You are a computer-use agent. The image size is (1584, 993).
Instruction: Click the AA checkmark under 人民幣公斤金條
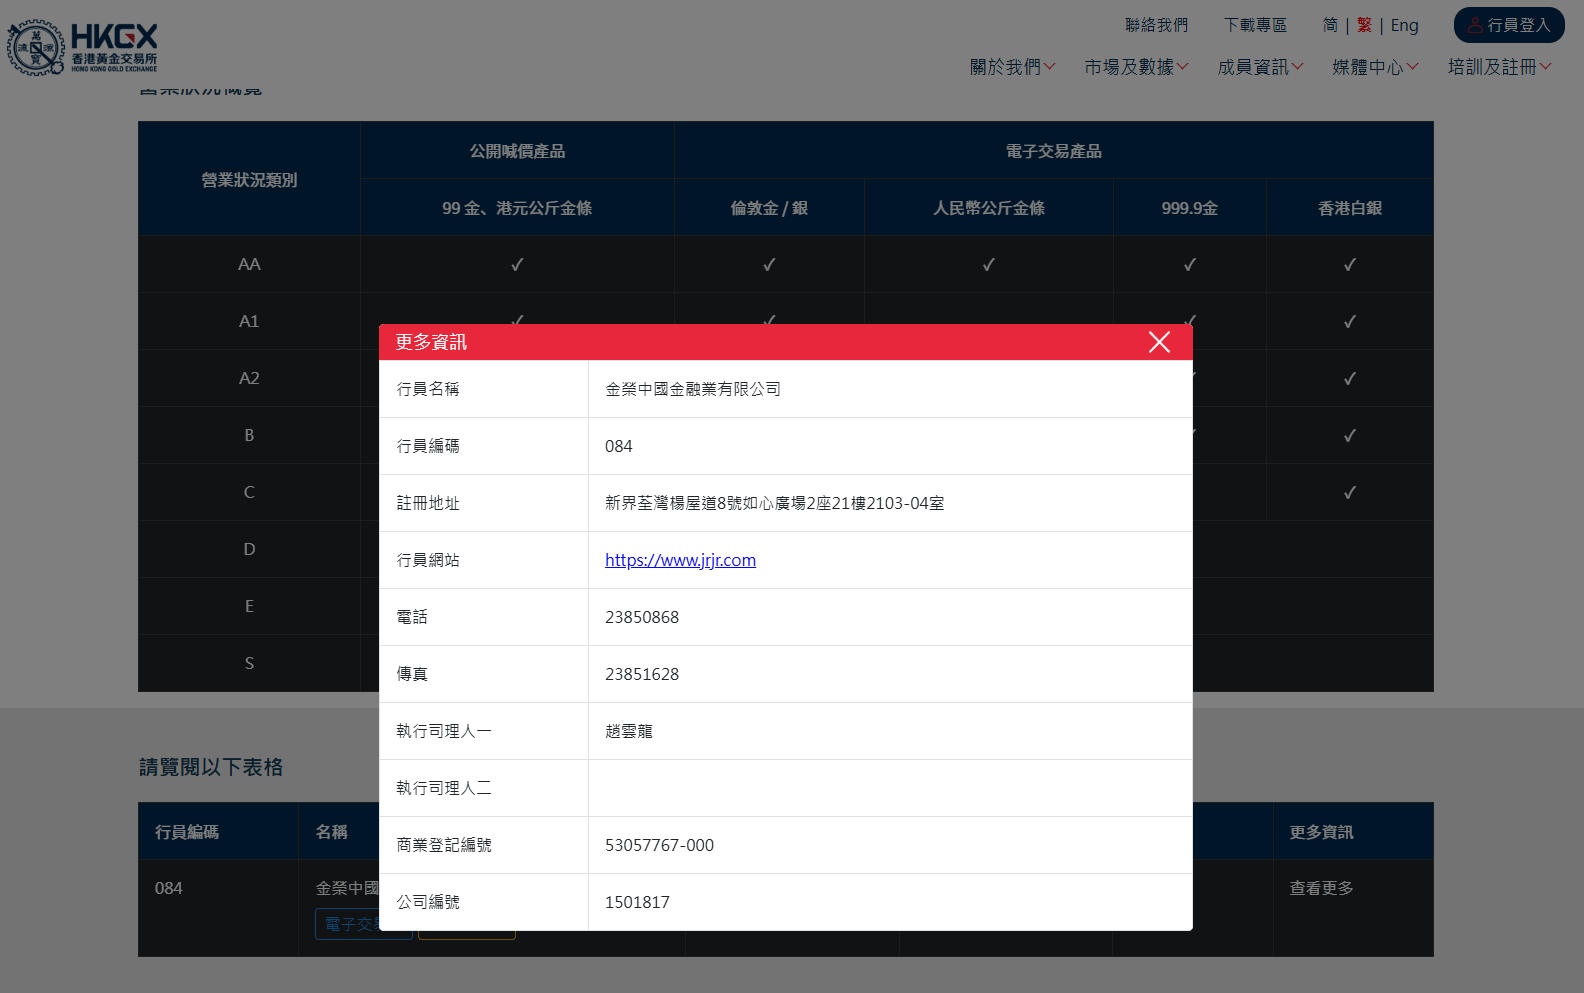(988, 265)
